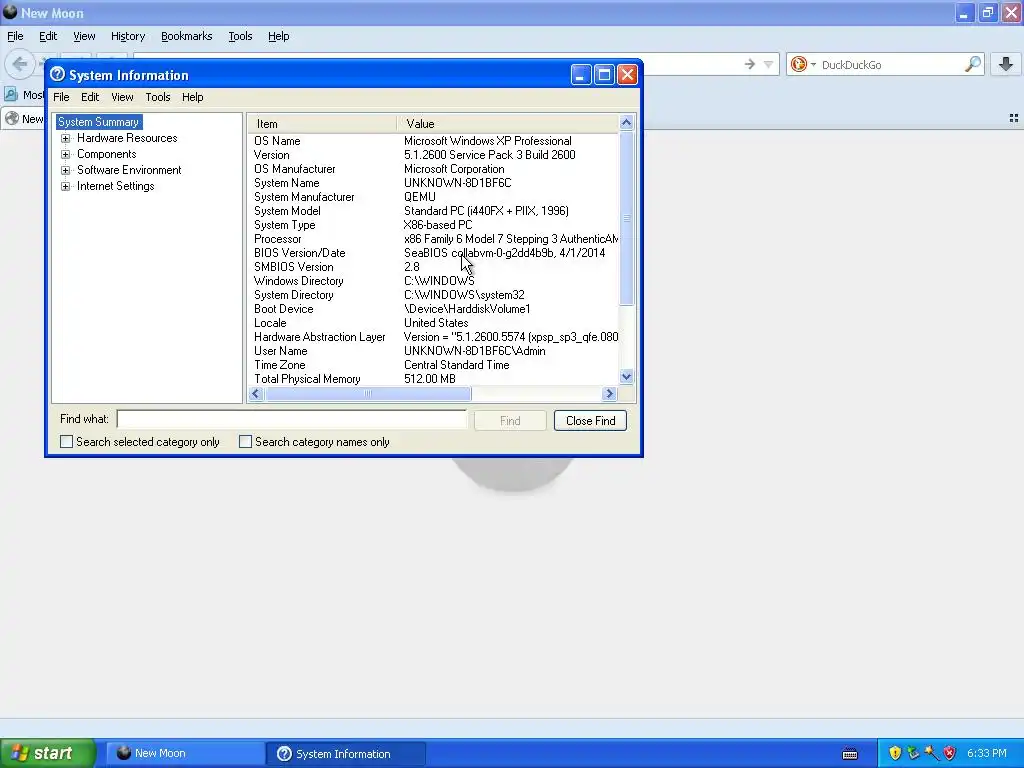Click the New Moon back arrow button

tap(20, 64)
